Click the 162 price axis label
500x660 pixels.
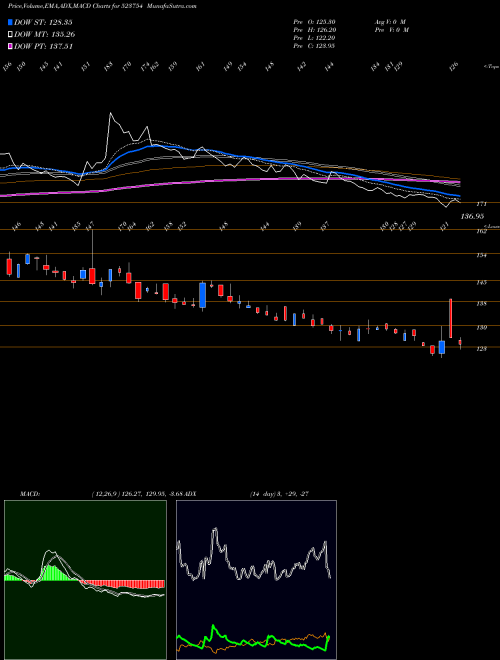(x=481, y=231)
